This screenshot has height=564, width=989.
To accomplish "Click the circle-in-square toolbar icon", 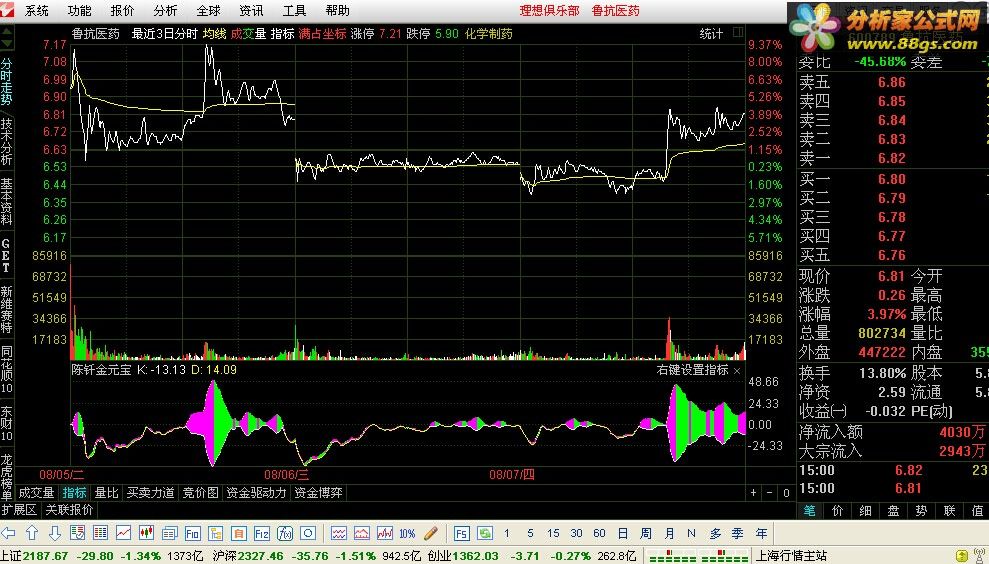I will point(308,533).
